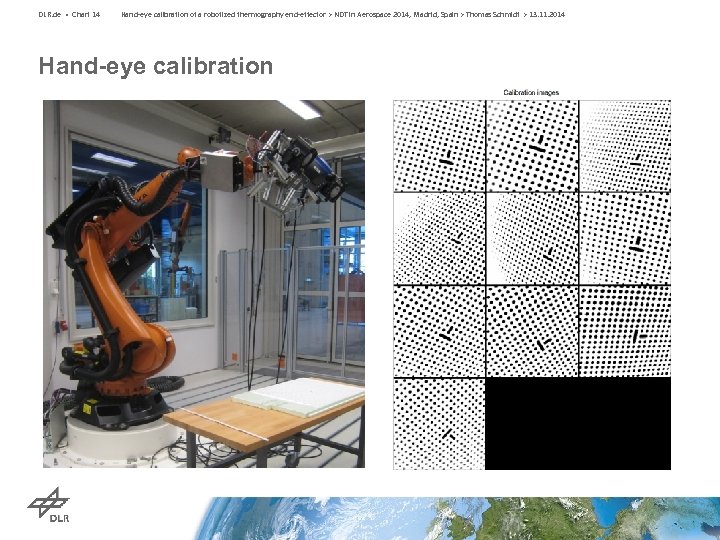The image size is (720, 540).
Task: Click the 'Chart 14' header label
Action: pyautogui.click(x=86, y=15)
